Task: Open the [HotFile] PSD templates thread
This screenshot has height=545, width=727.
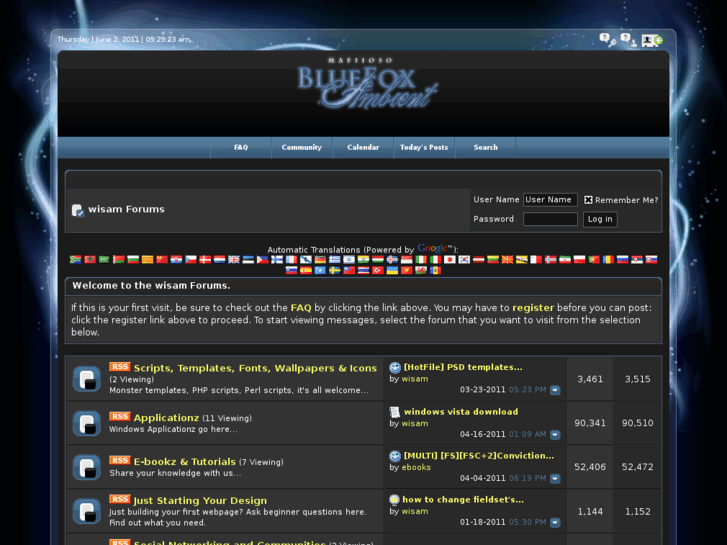Action: (x=463, y=367)
